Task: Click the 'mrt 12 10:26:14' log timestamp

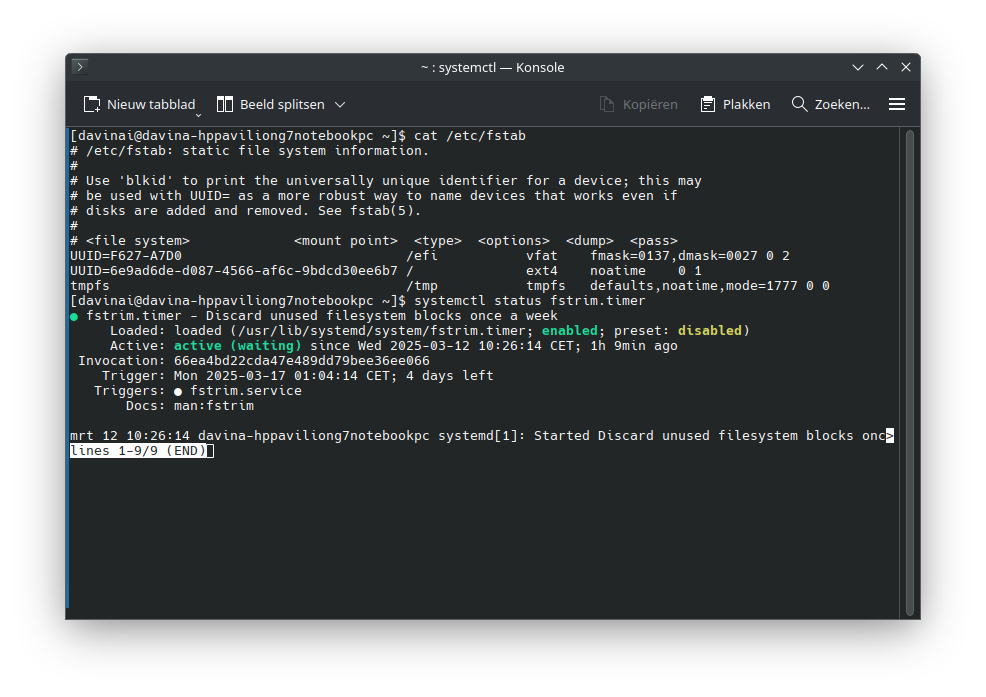Action: point(130,436)
